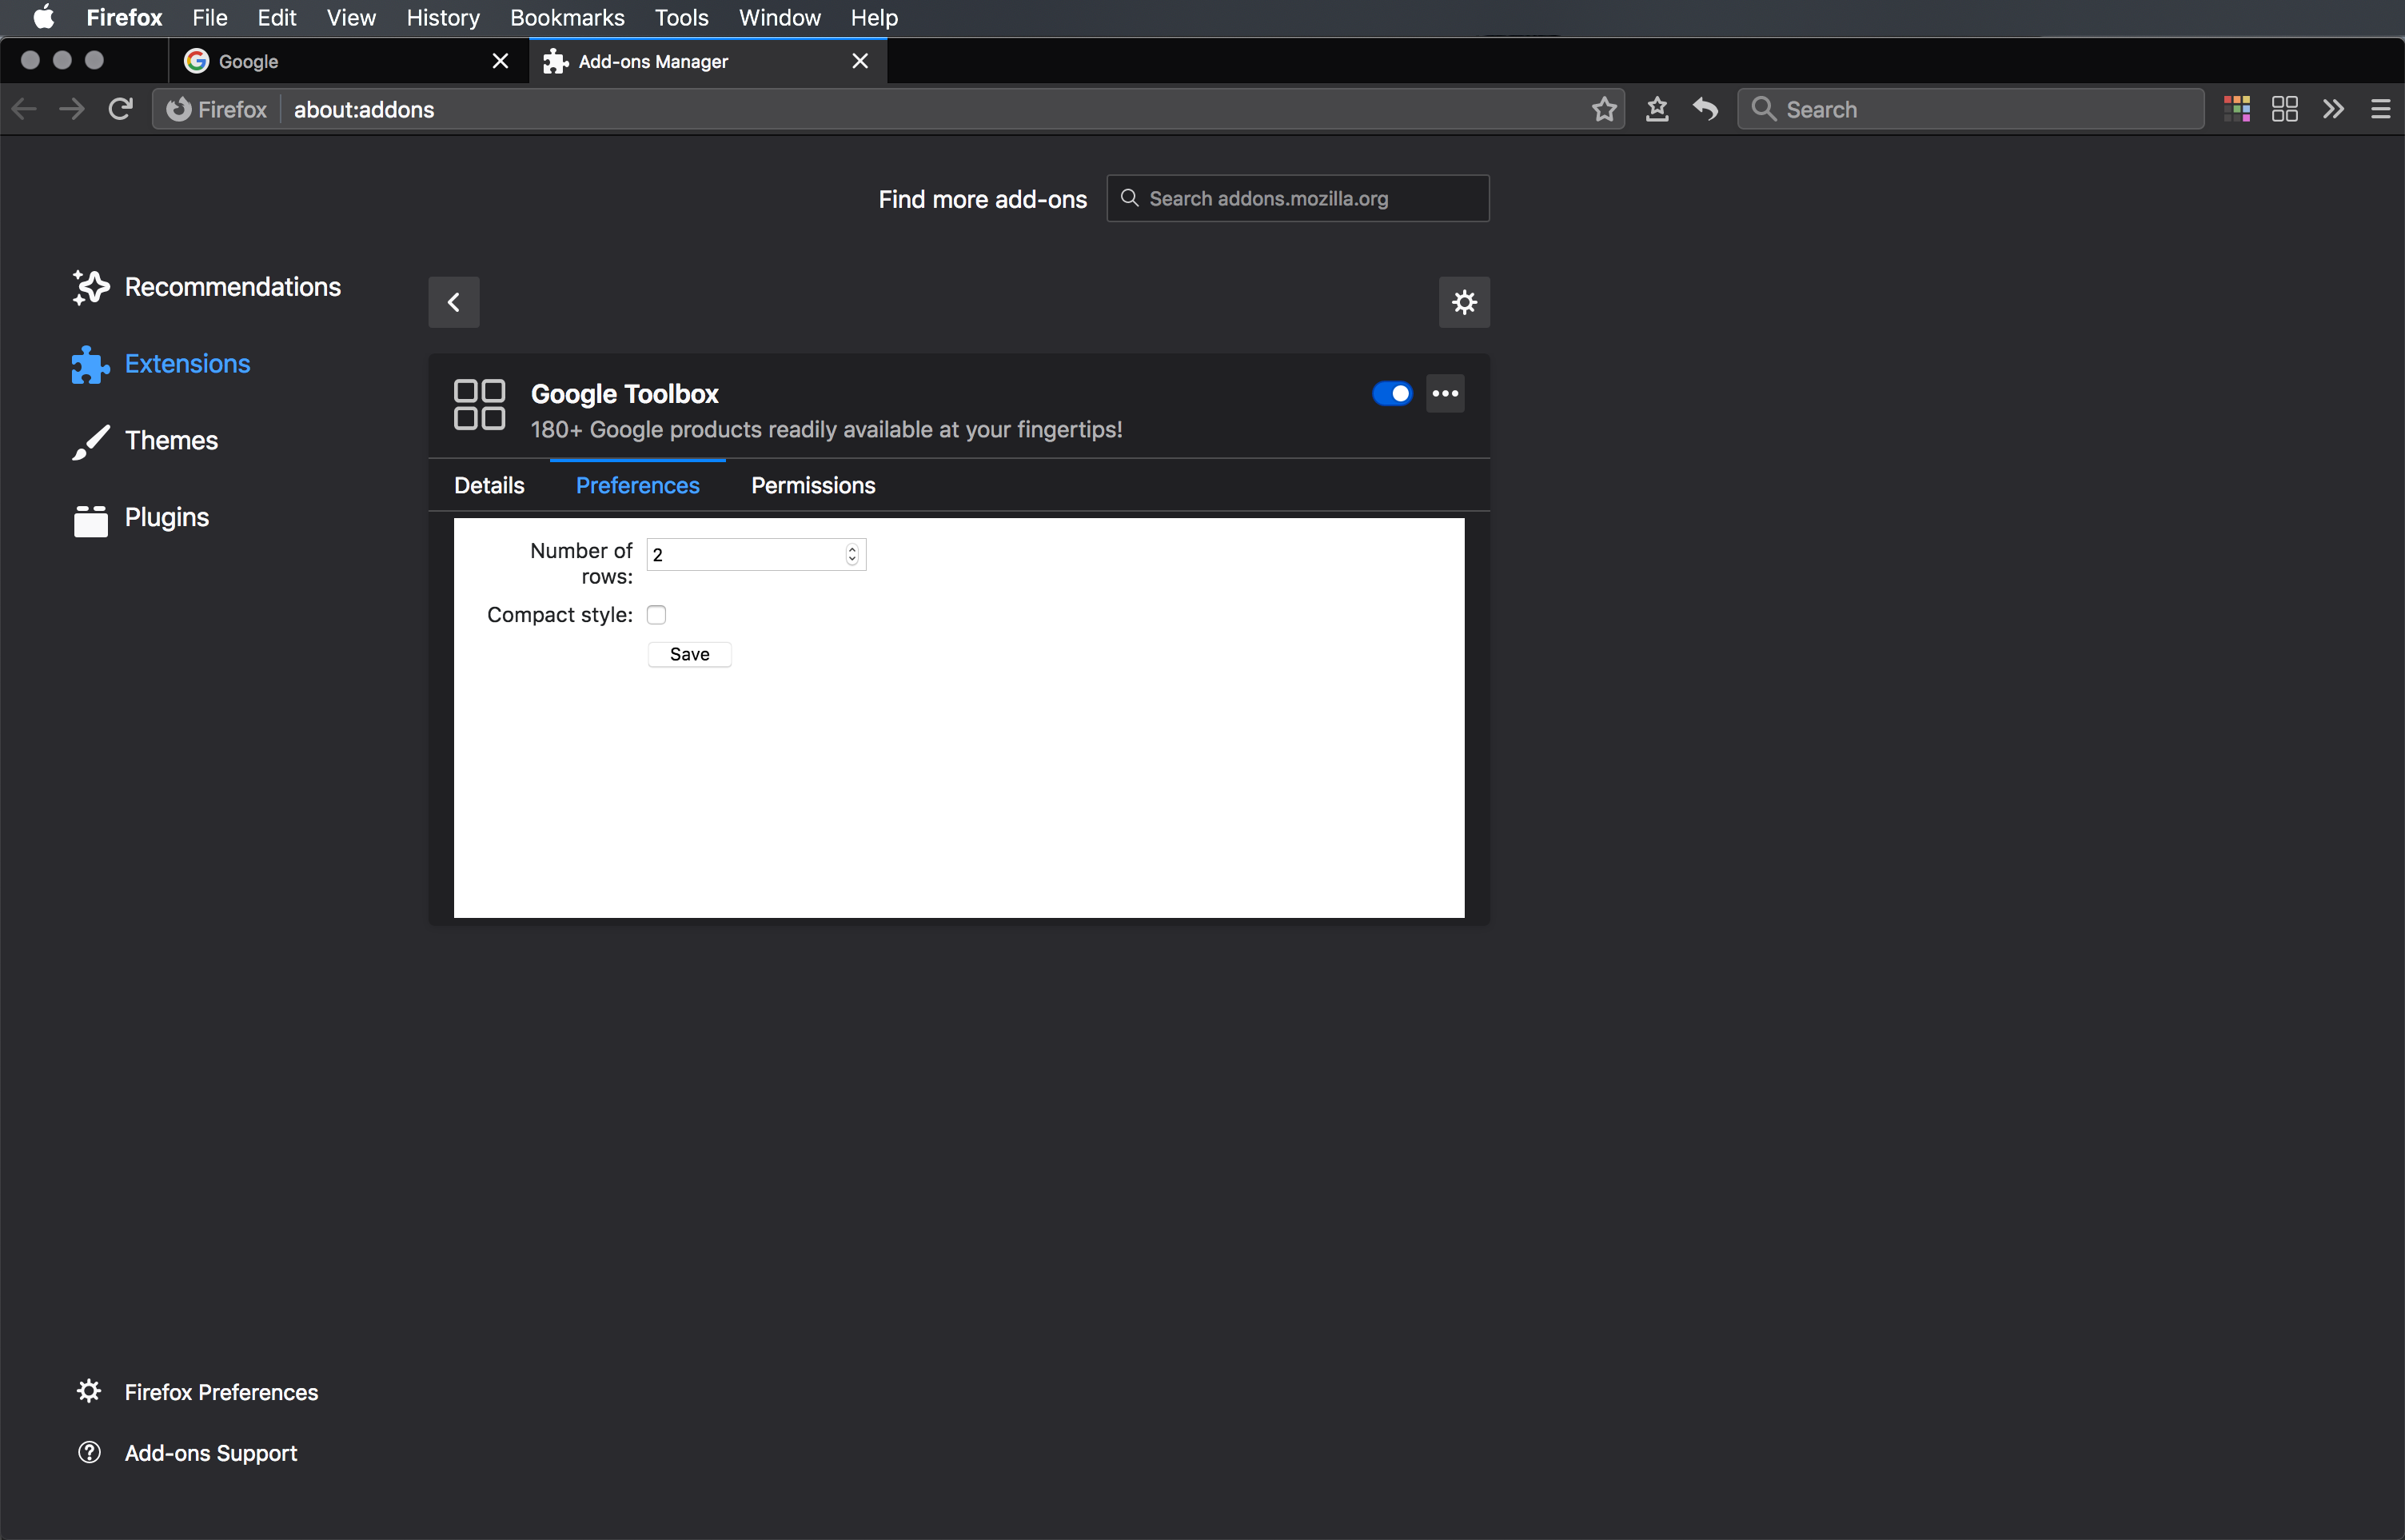The width and height of the screenshot is (2405, 1540).
Task: Expand the toolbar overflow chevron
Action: 2332,109
